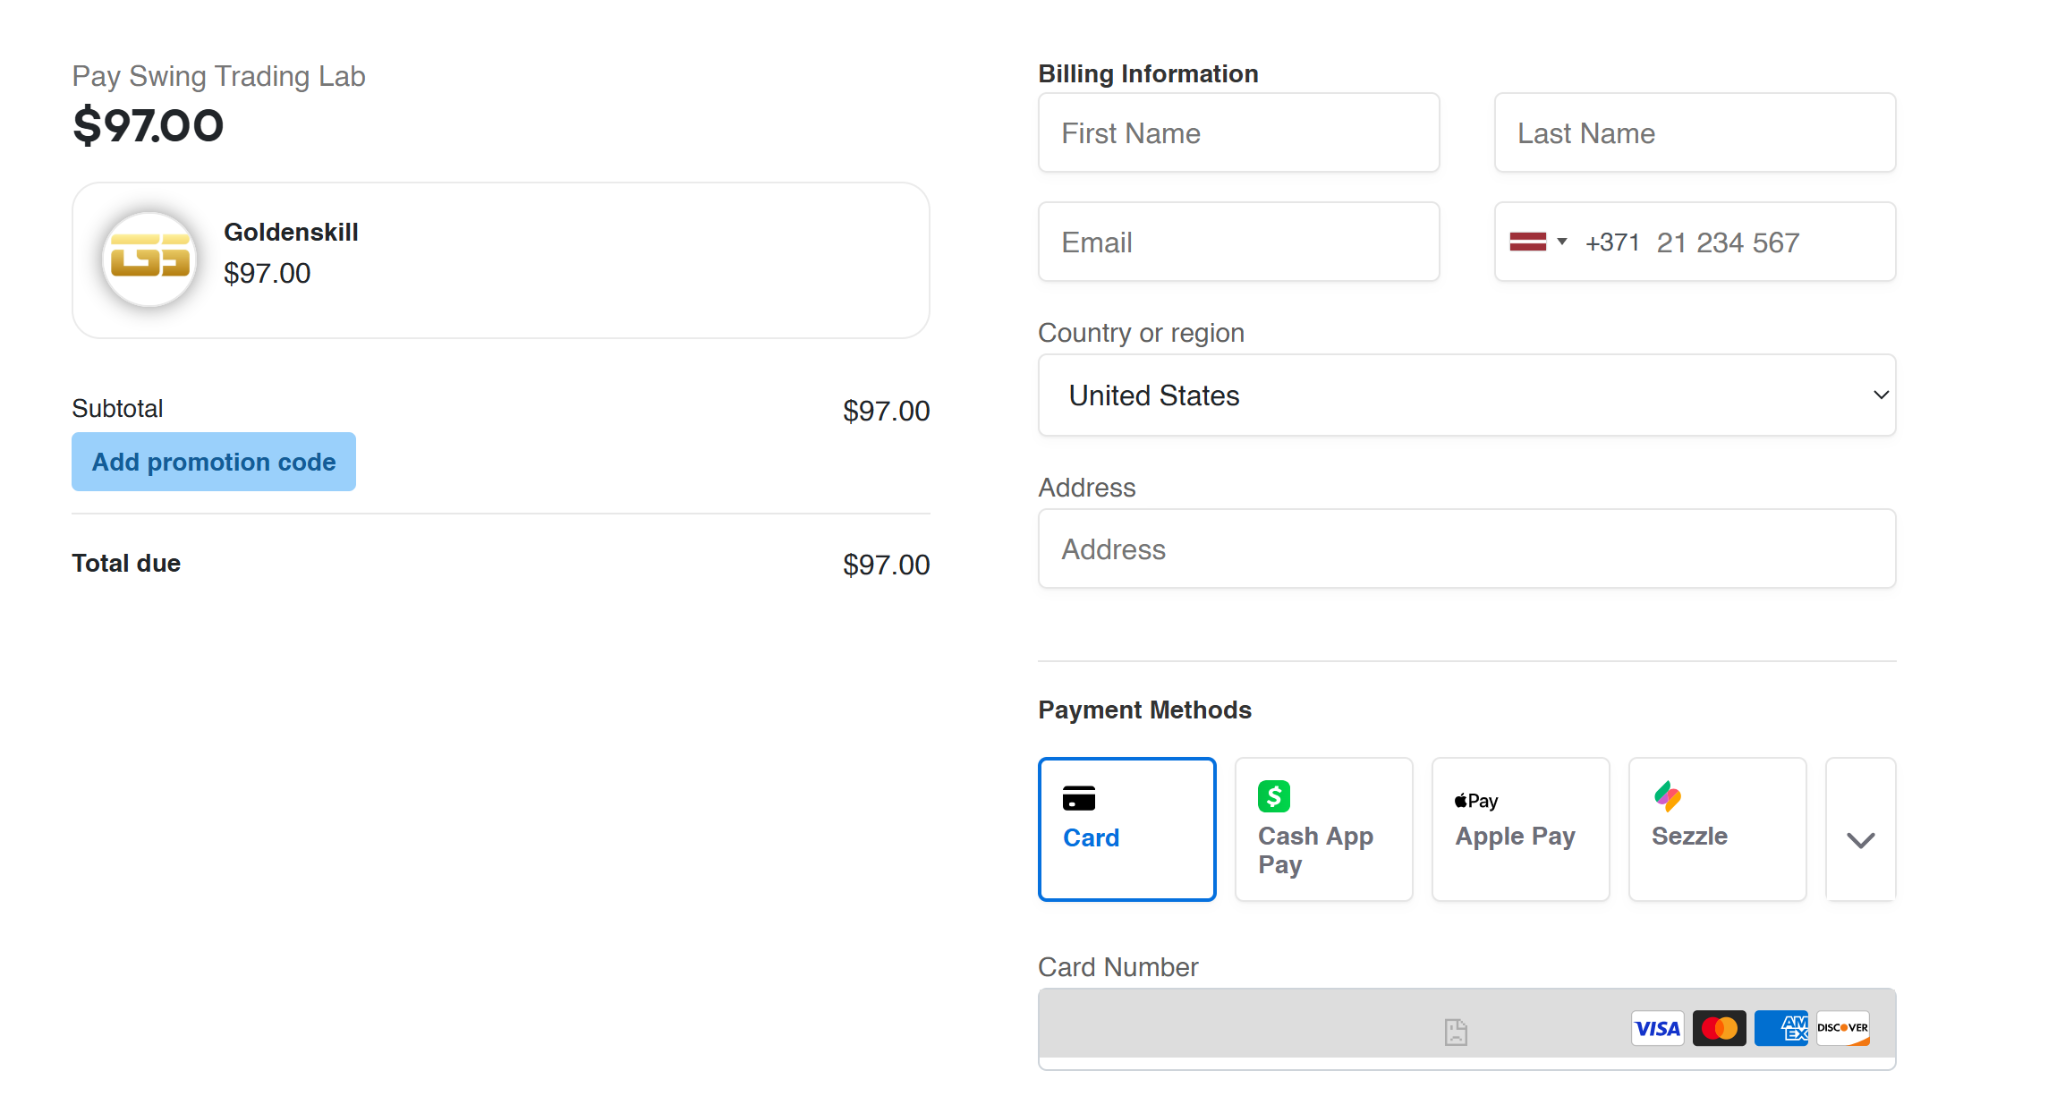The image size is (2048, 1106).
Task: Pick the Sezzle payment option
Action: click(1717, 829)
